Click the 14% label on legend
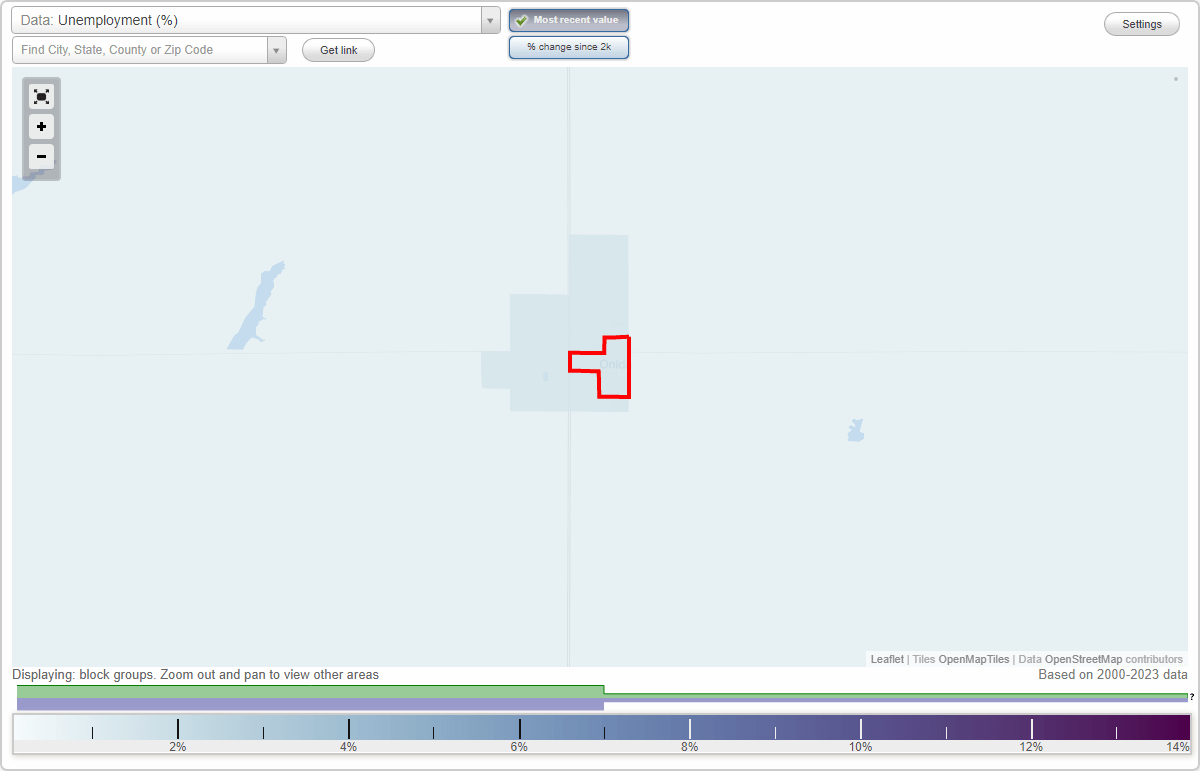The width and height of the screenshot is (1200, 771). coord(1179,747)
